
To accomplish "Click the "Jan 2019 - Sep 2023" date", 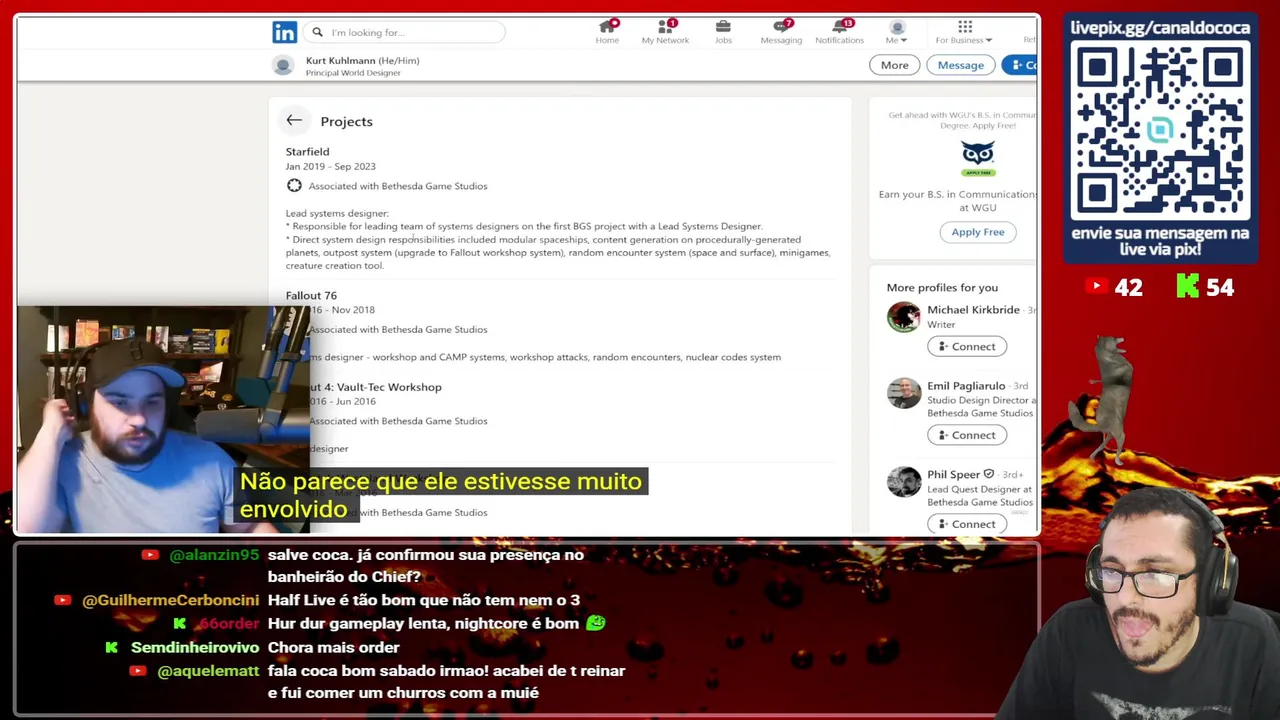I will pos(330,166).
